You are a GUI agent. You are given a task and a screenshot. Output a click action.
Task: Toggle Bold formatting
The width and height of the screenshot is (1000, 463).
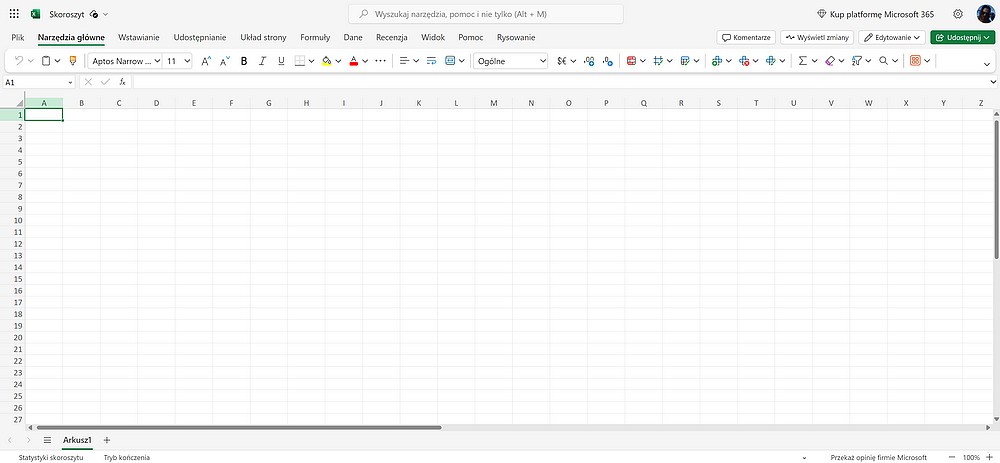(244, 61)
